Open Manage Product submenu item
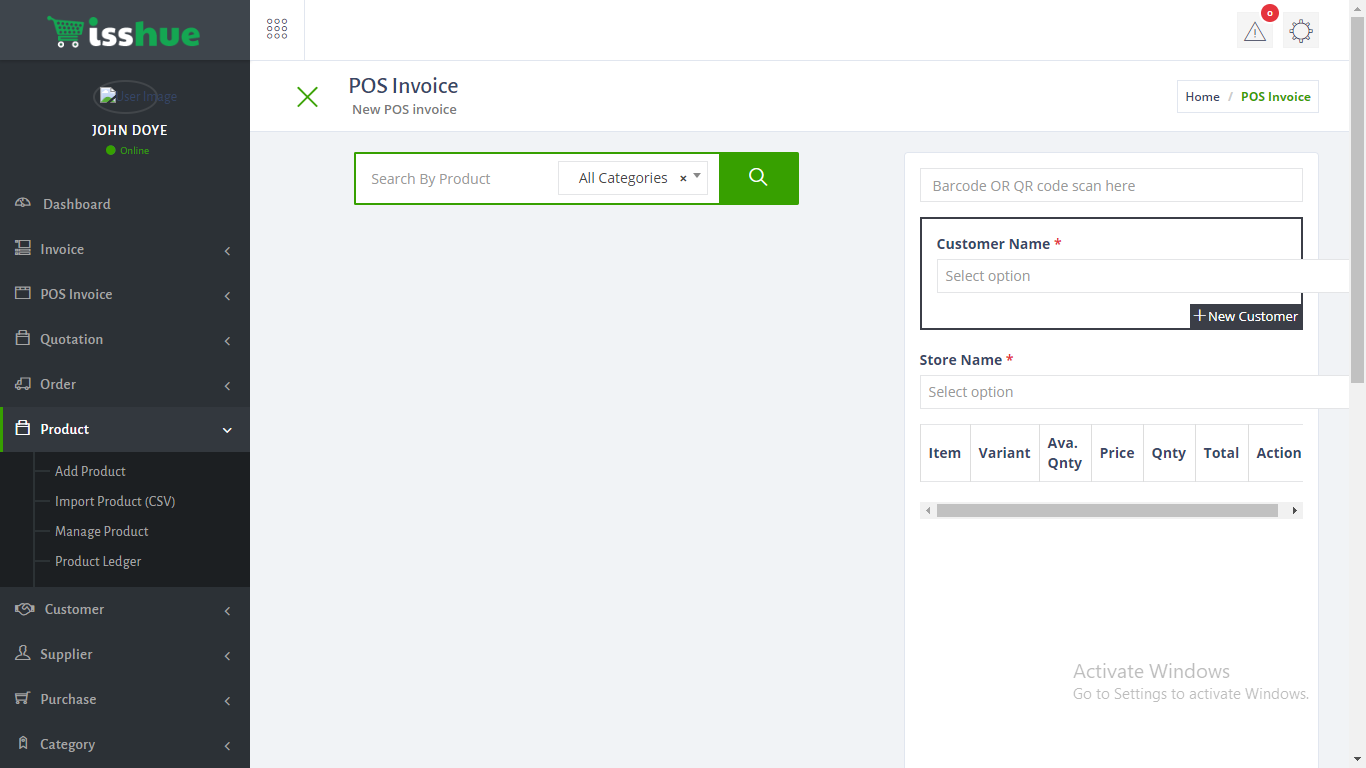 (101, 531)
